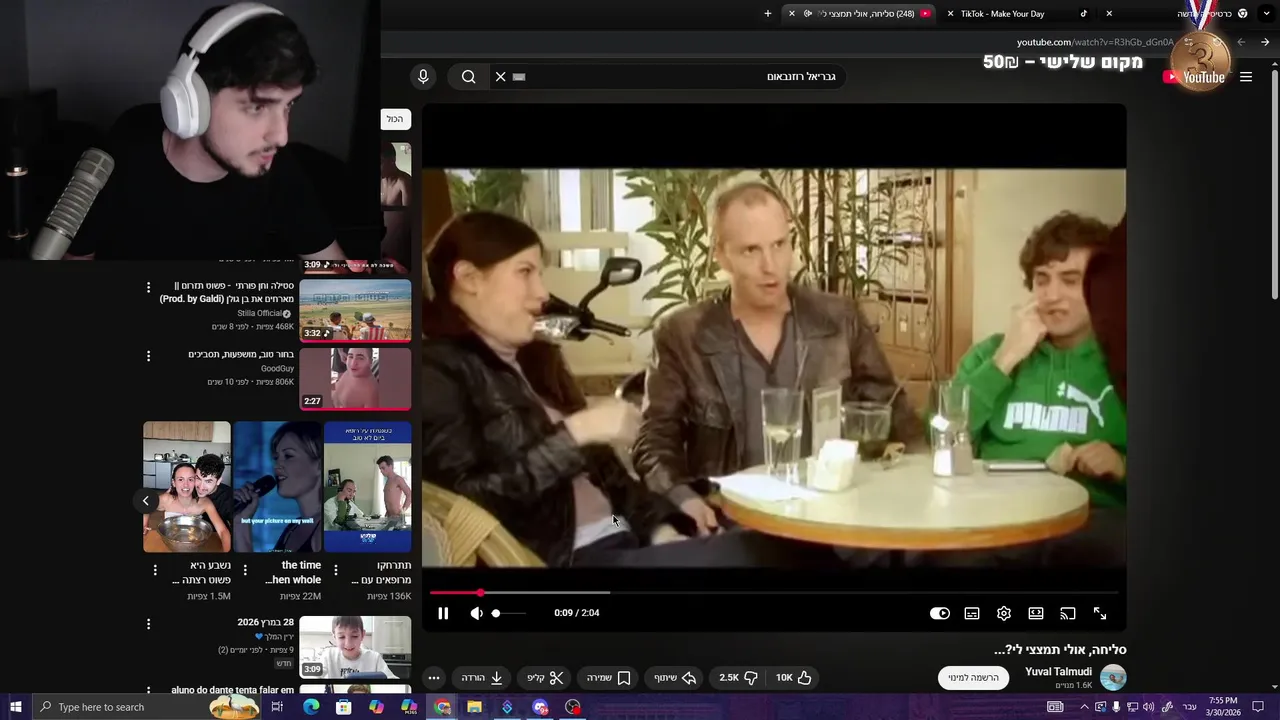Open Microsoft Edge from taskbar
The height and width of the screenshot is (720, 1280).
[311, 707]
